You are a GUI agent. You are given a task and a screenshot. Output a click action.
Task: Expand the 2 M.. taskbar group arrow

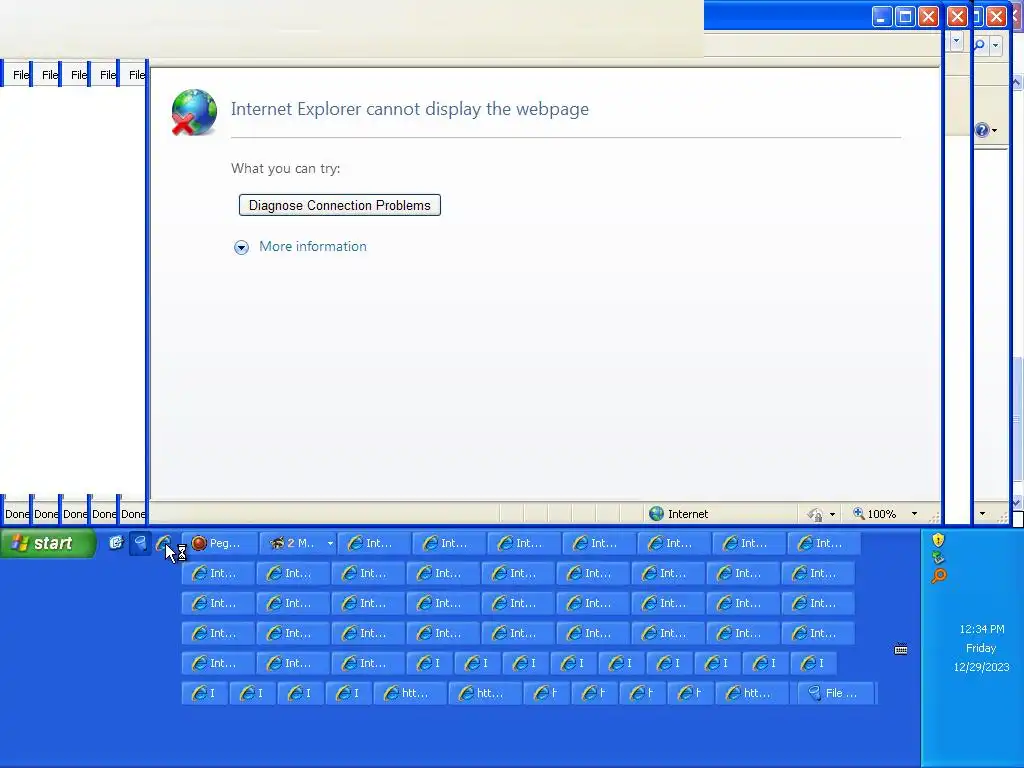[x=330, y=543]
